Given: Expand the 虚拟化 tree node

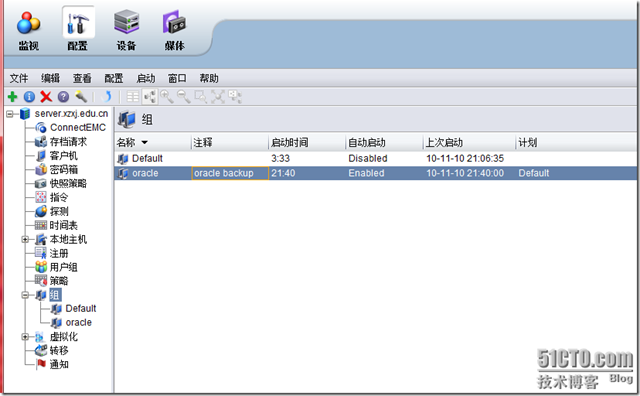Looking at the screenshot, I should [25, 337].
